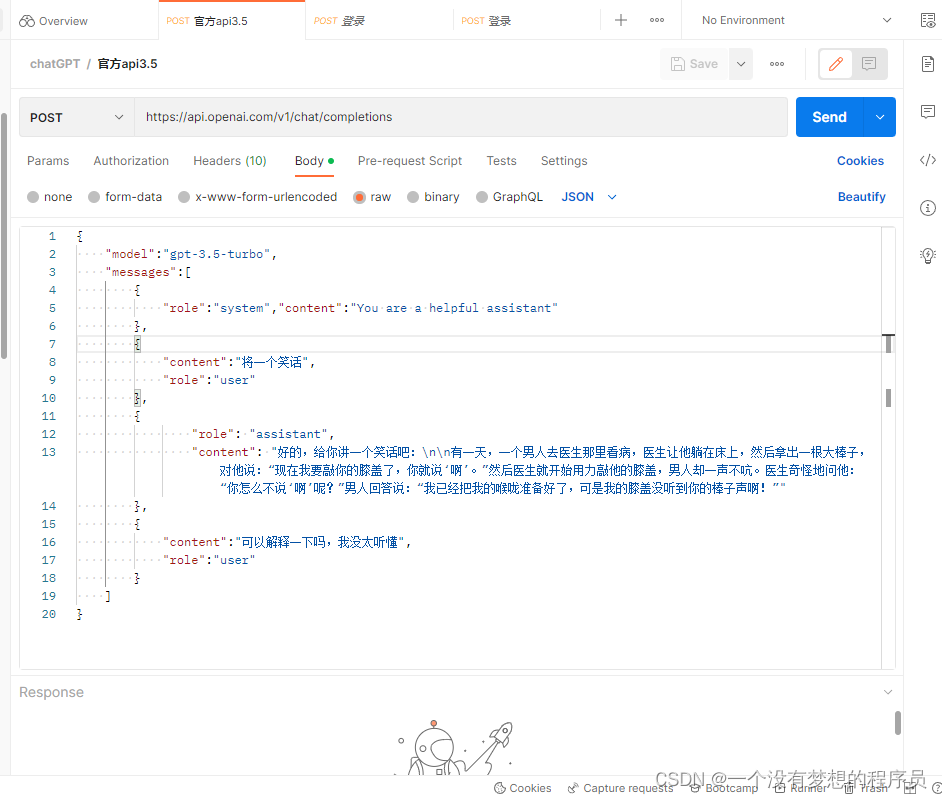Show request Documentation in right sidebar
Screen dimensions: 942x798
point(927,63)
